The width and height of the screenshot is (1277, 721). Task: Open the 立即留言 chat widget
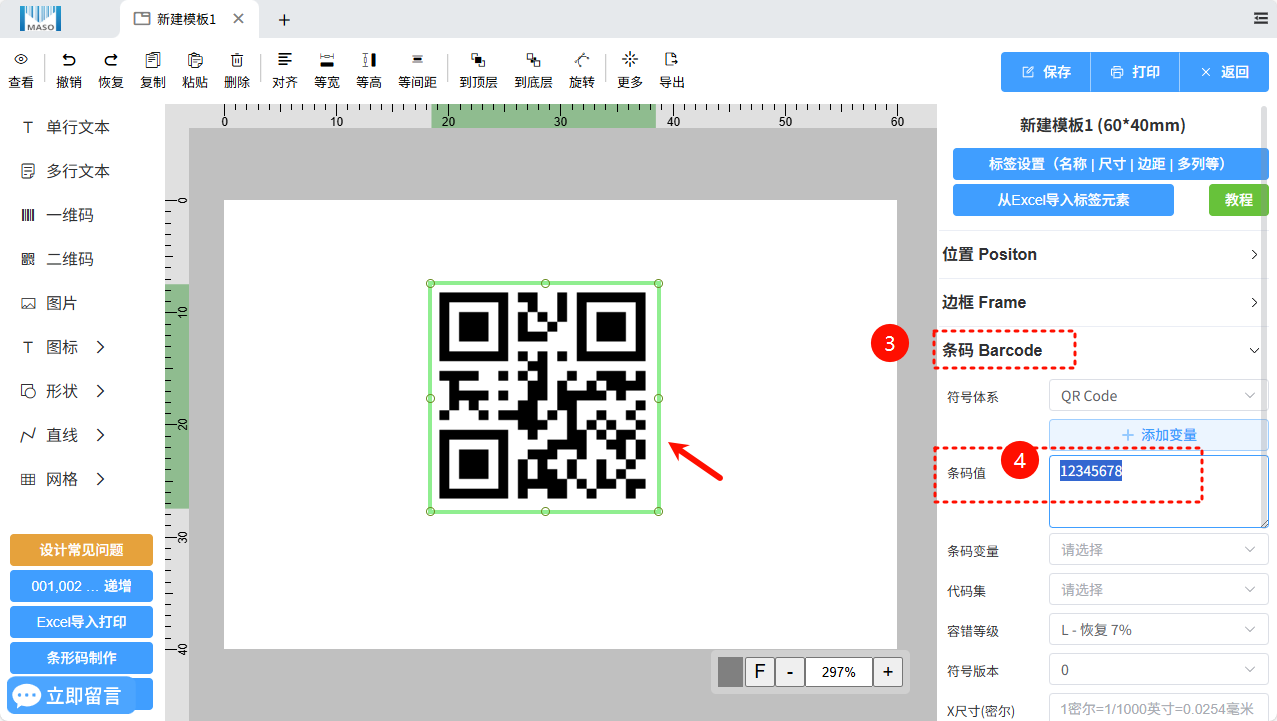point(71,695)
